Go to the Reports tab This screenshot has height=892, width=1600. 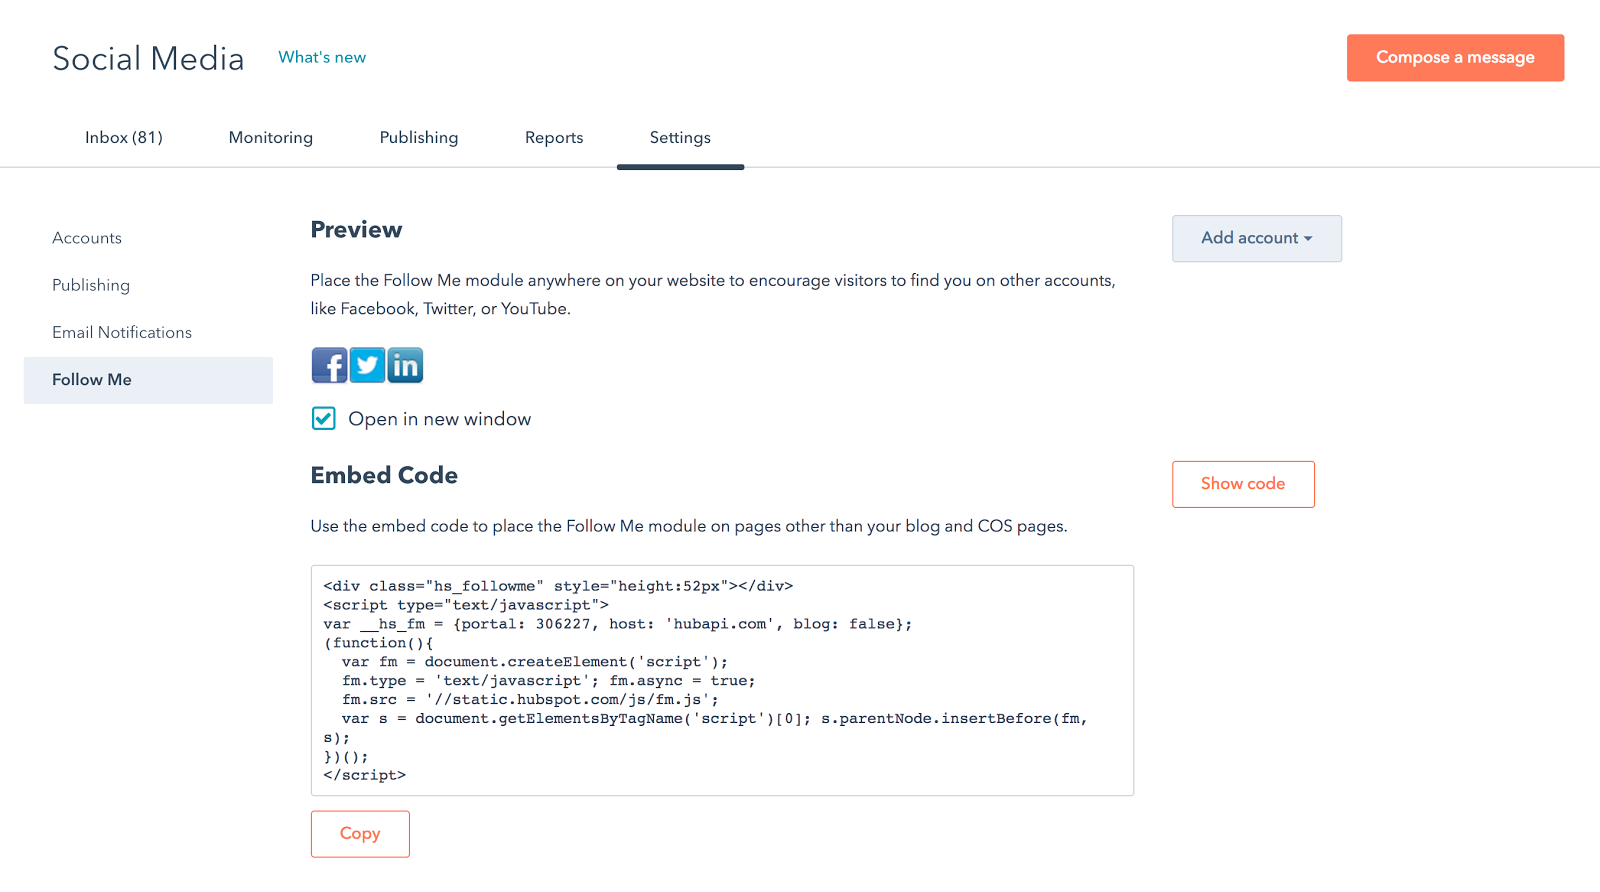[x=554, y=138]
